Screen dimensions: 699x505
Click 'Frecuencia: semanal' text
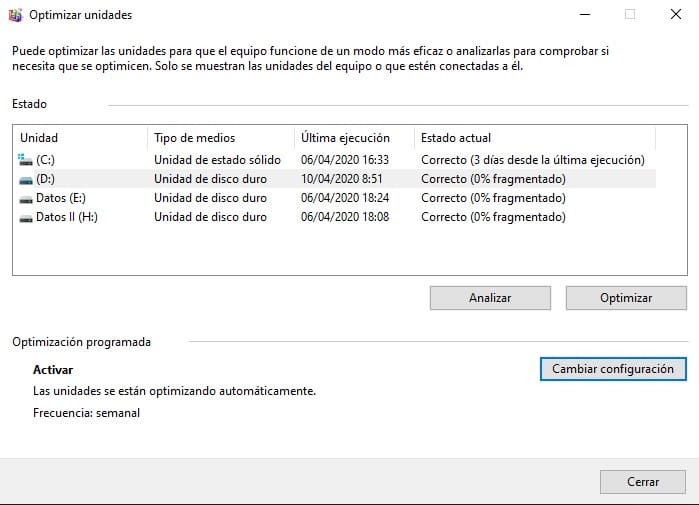[x=86, y=413]
